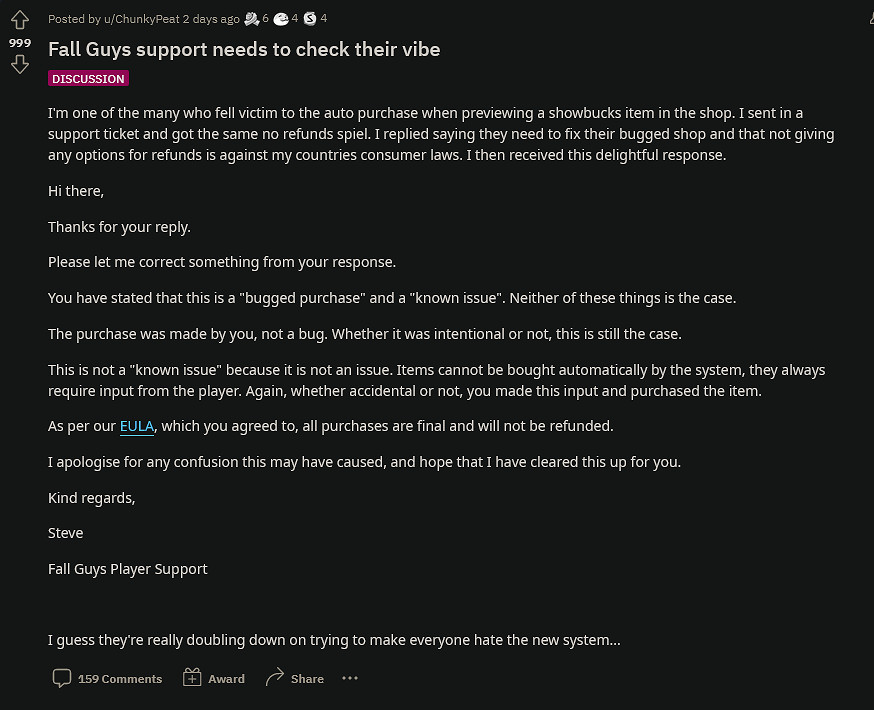Viewport: 874px width, 710px height.
Task: Click the Award button label
Action: coord(226,679)
